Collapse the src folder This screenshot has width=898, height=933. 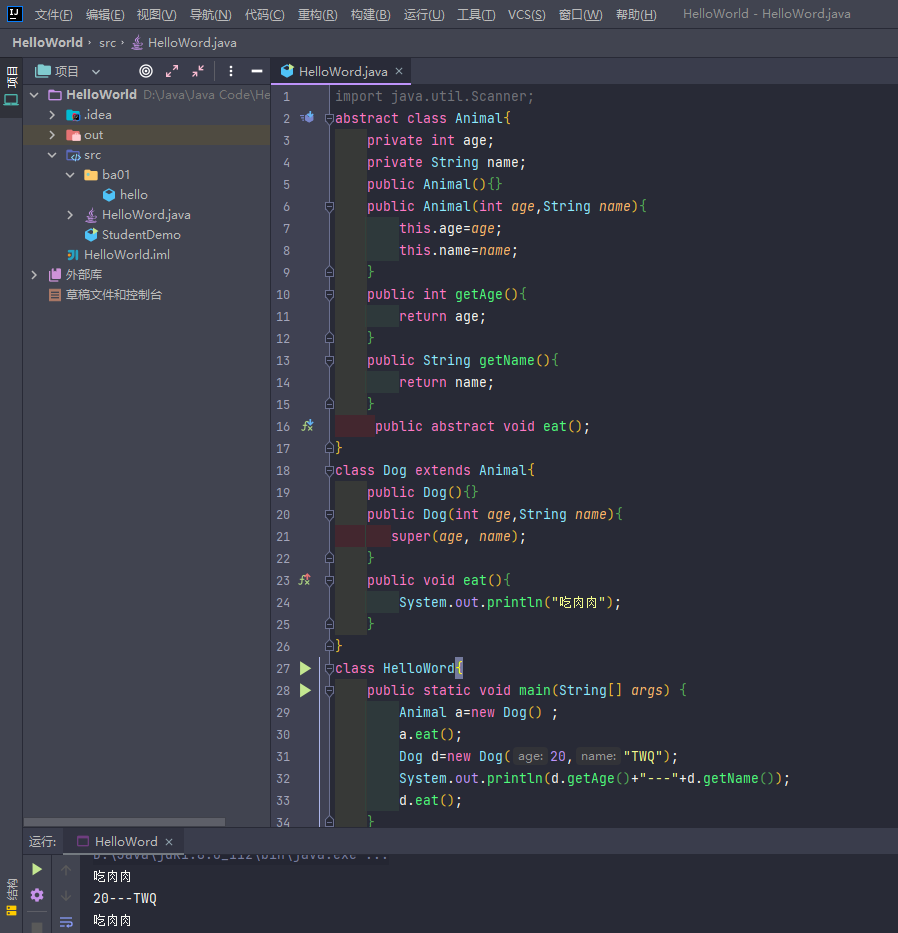coord(52,155)
